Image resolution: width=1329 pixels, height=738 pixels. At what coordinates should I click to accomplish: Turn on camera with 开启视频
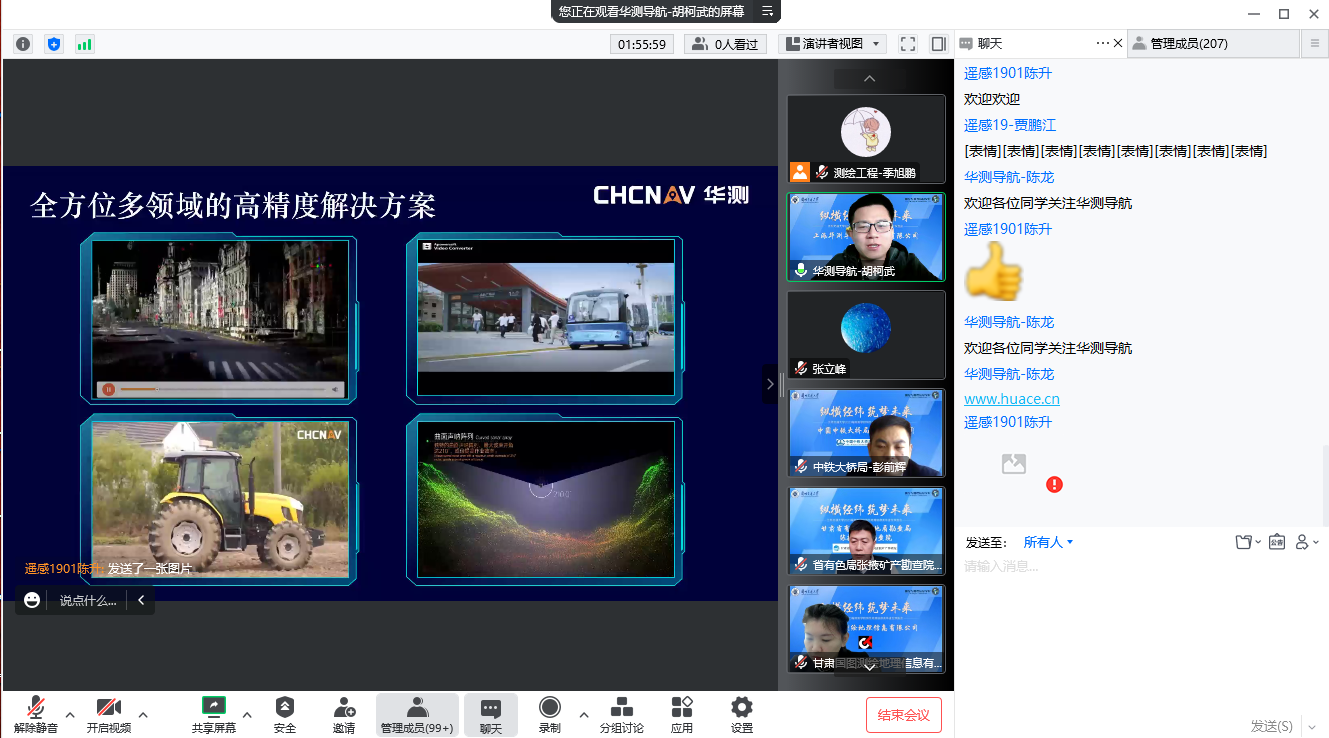tap(109, 714)
